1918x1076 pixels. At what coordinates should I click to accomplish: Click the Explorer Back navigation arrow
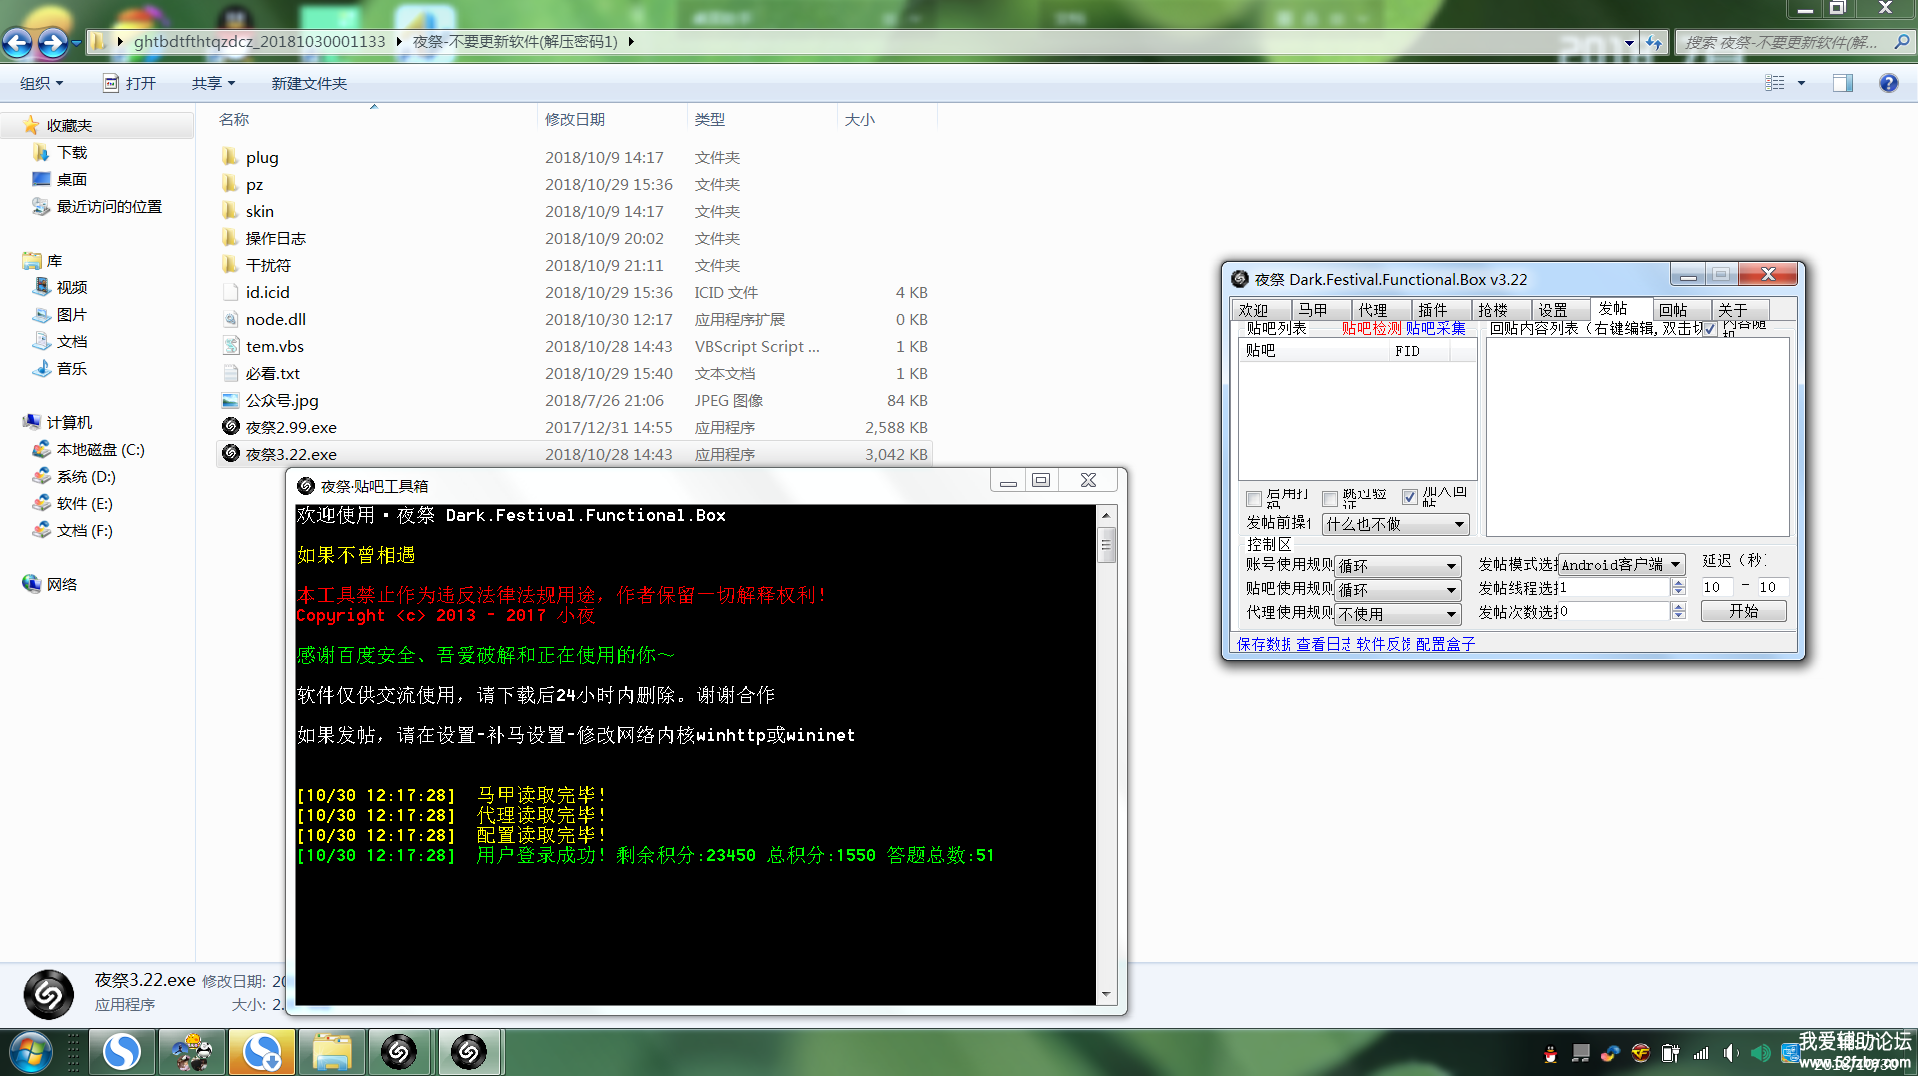coord(17,42)
